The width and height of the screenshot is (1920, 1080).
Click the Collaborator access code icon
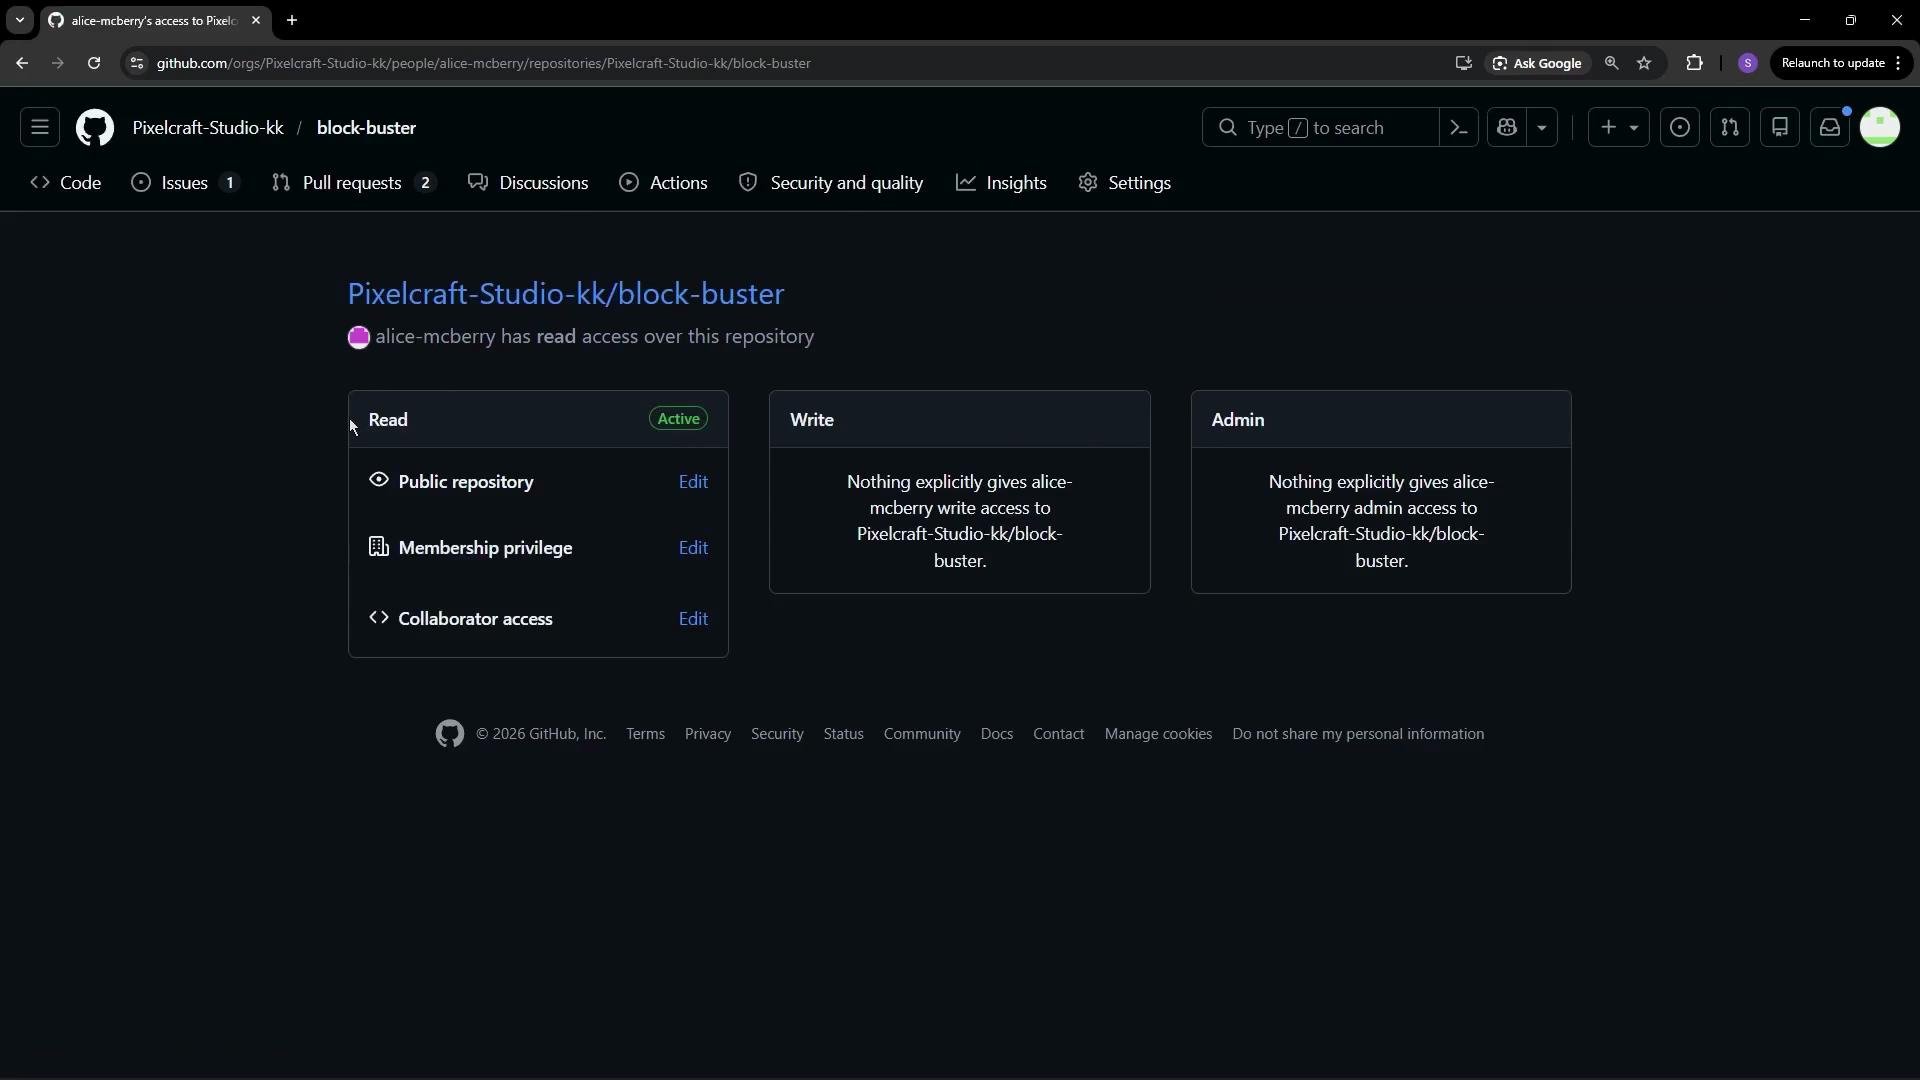pos(379,618)
